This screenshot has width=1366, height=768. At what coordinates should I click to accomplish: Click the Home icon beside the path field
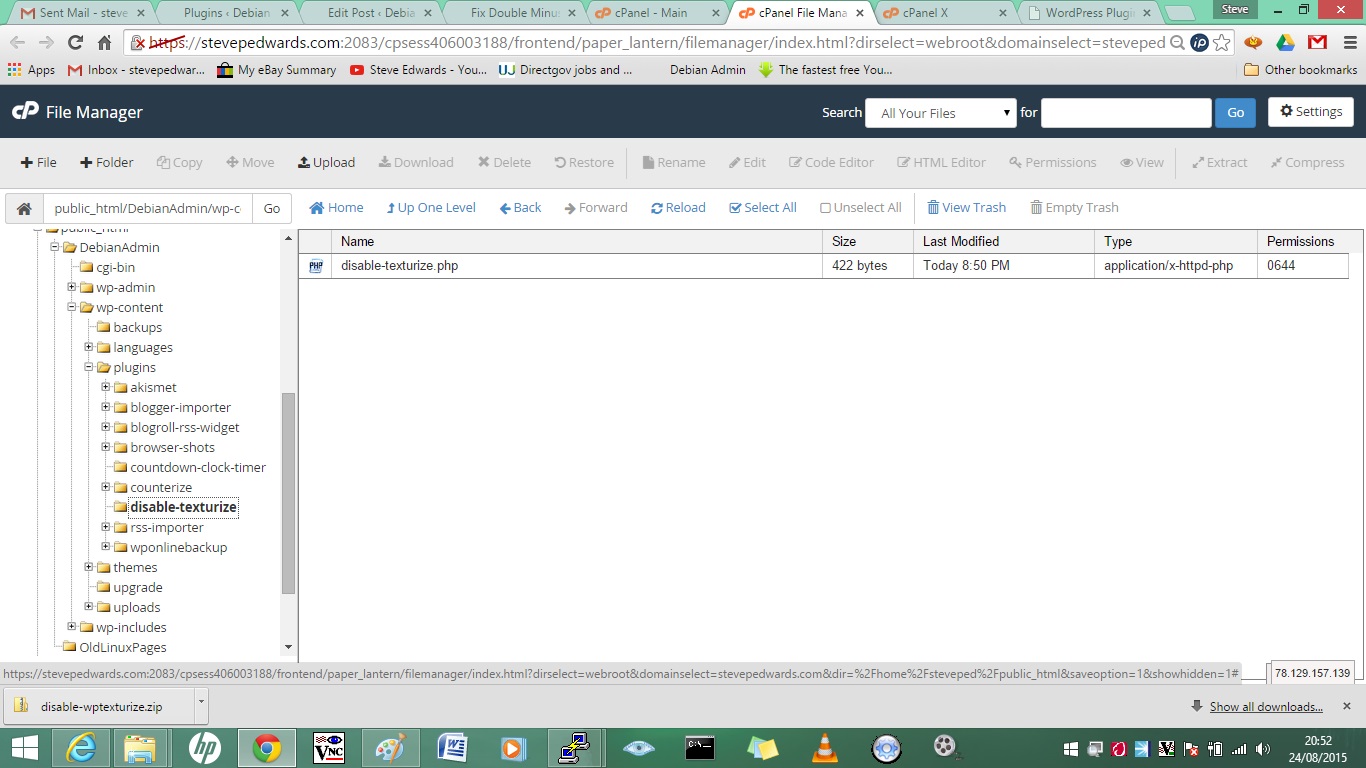24,209
